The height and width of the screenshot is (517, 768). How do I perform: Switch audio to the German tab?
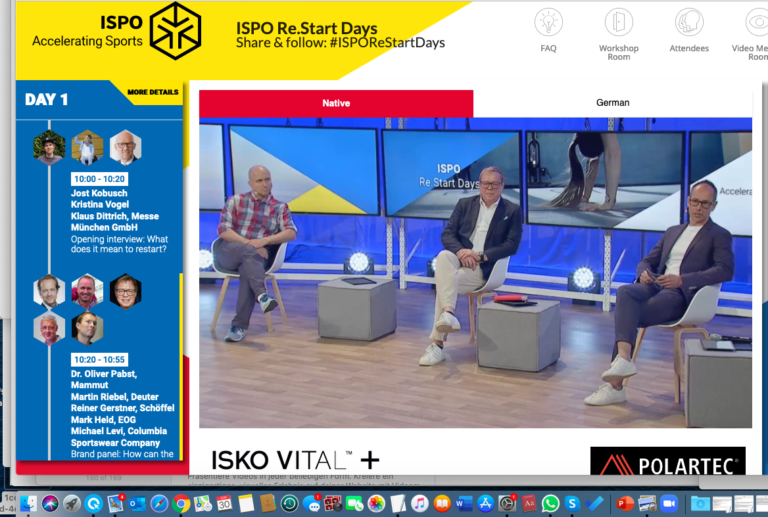pyautogui.click(x=612, y=103)
